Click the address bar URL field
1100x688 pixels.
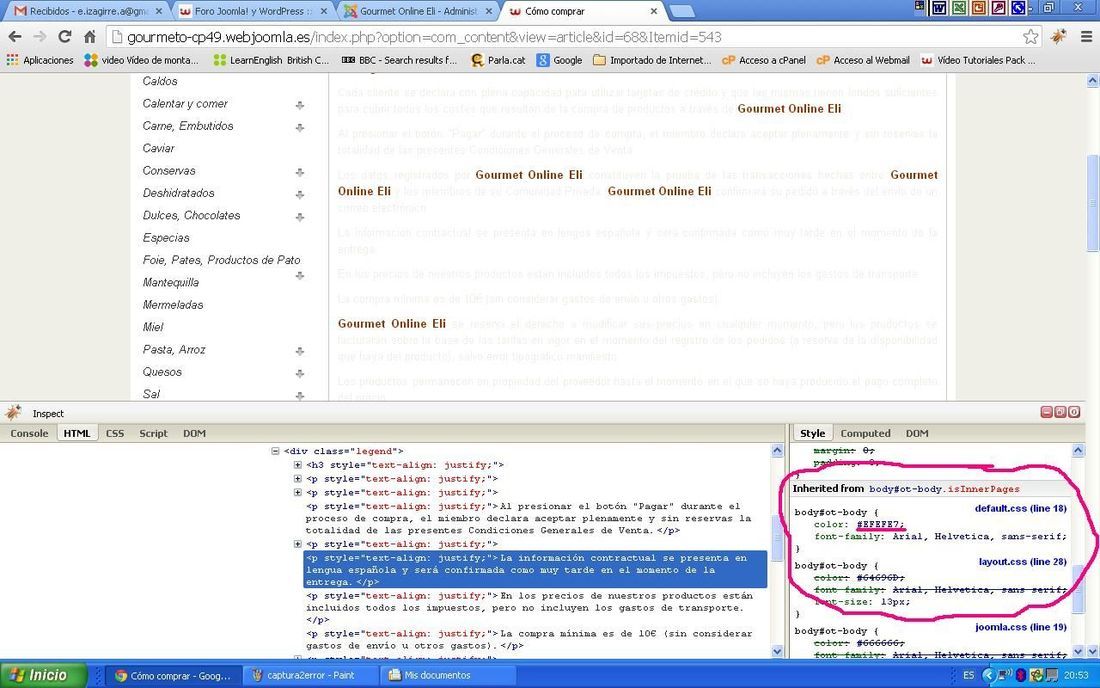click(x=561, y=37)
